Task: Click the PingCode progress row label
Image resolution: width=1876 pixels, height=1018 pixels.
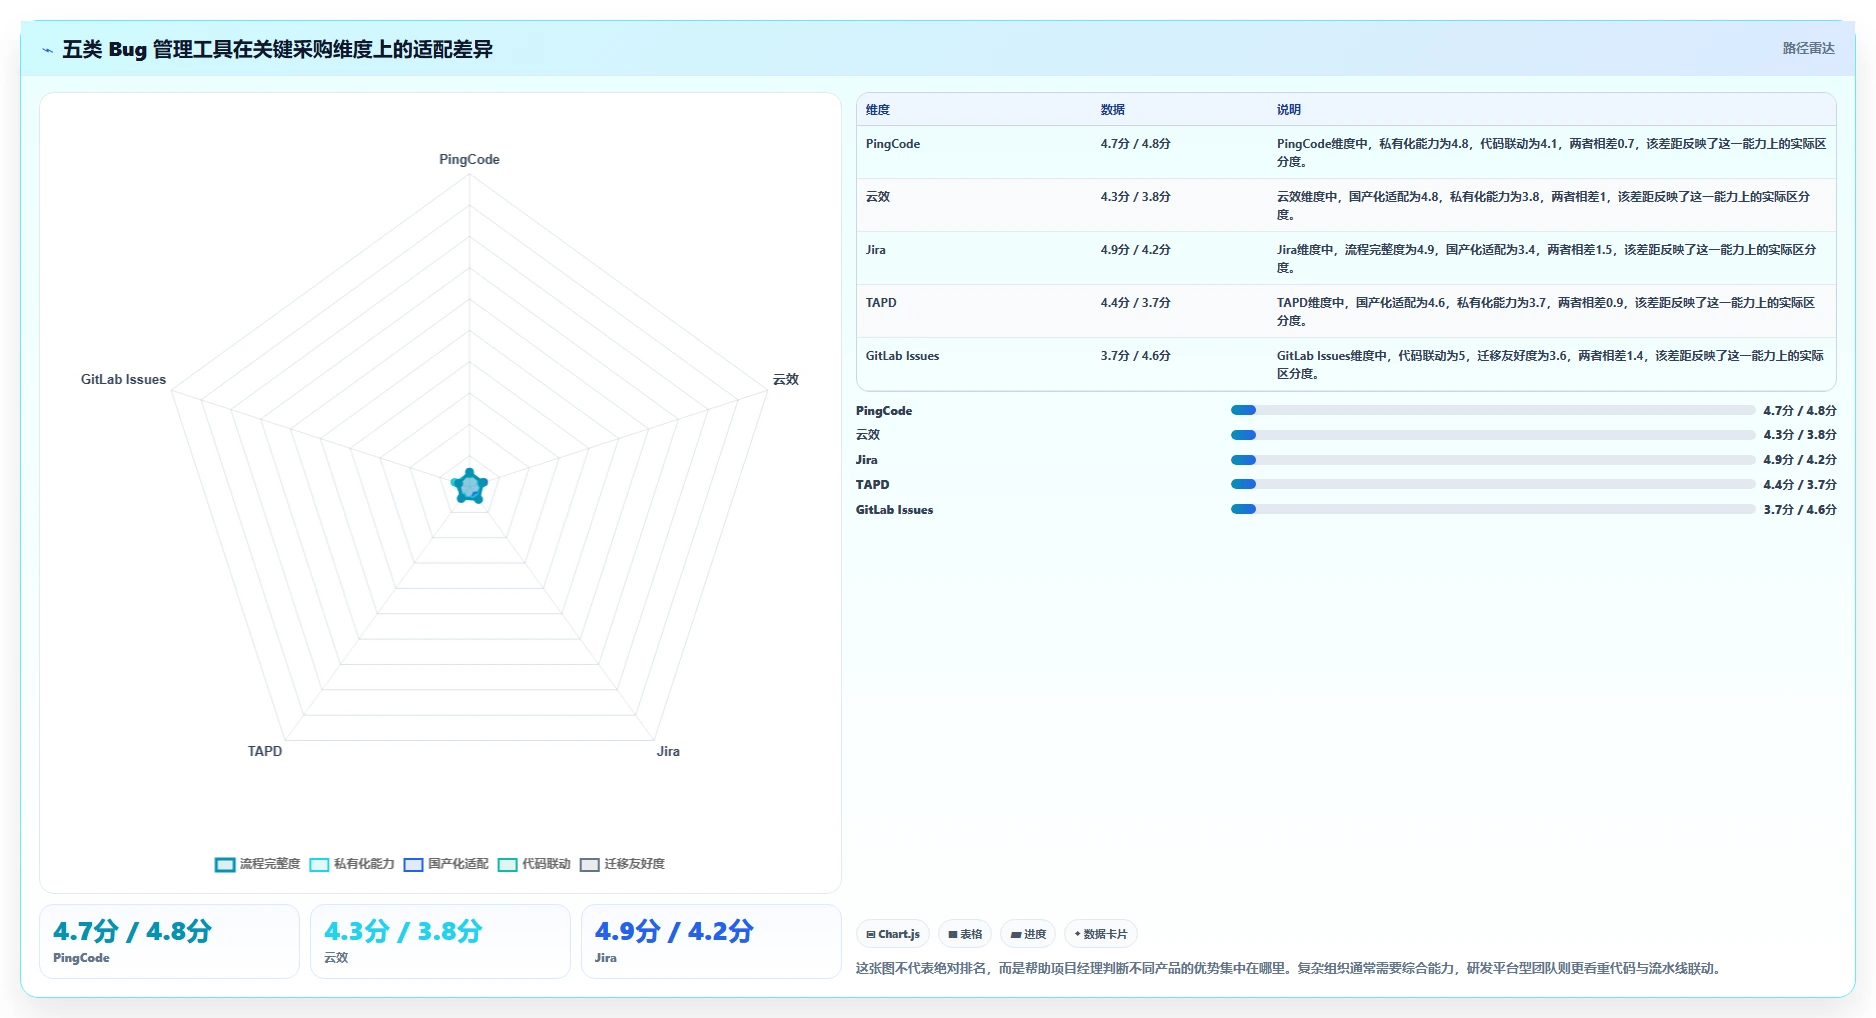Action: coord(884,411)
